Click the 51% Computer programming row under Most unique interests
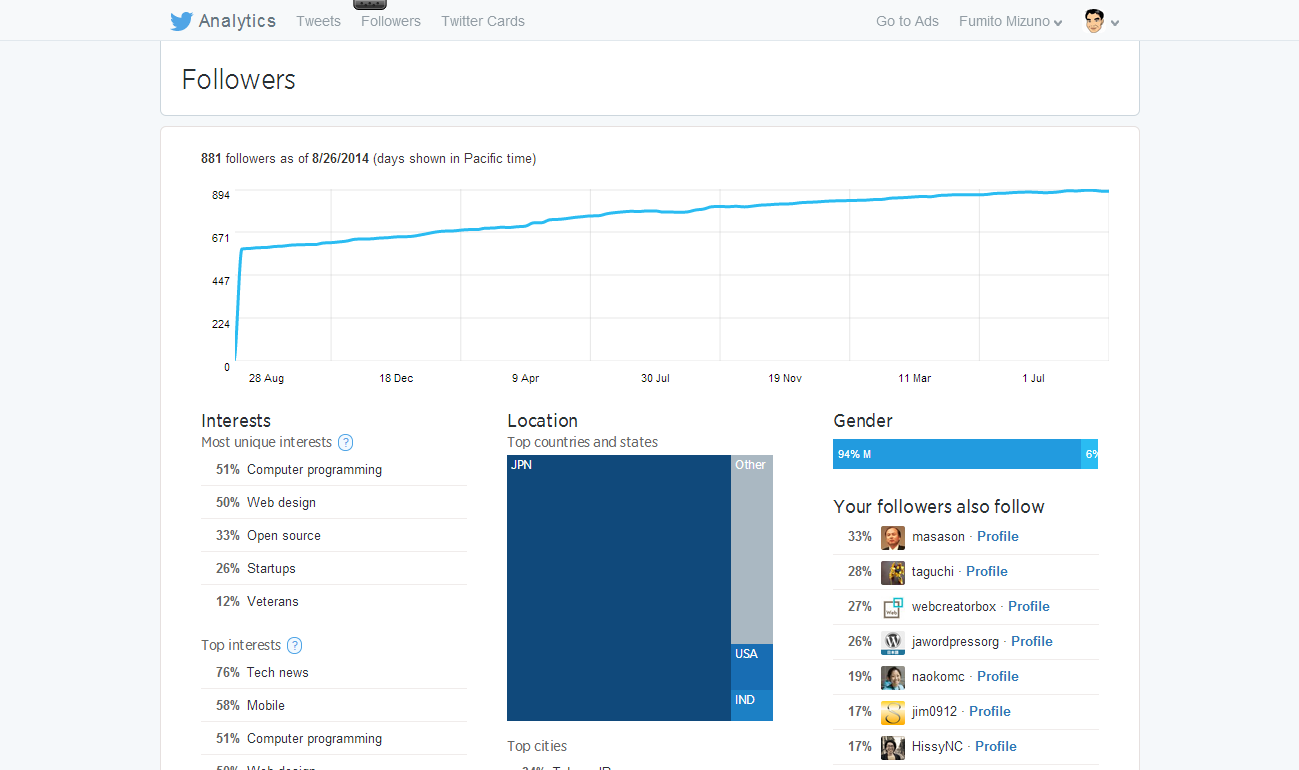 334,470
